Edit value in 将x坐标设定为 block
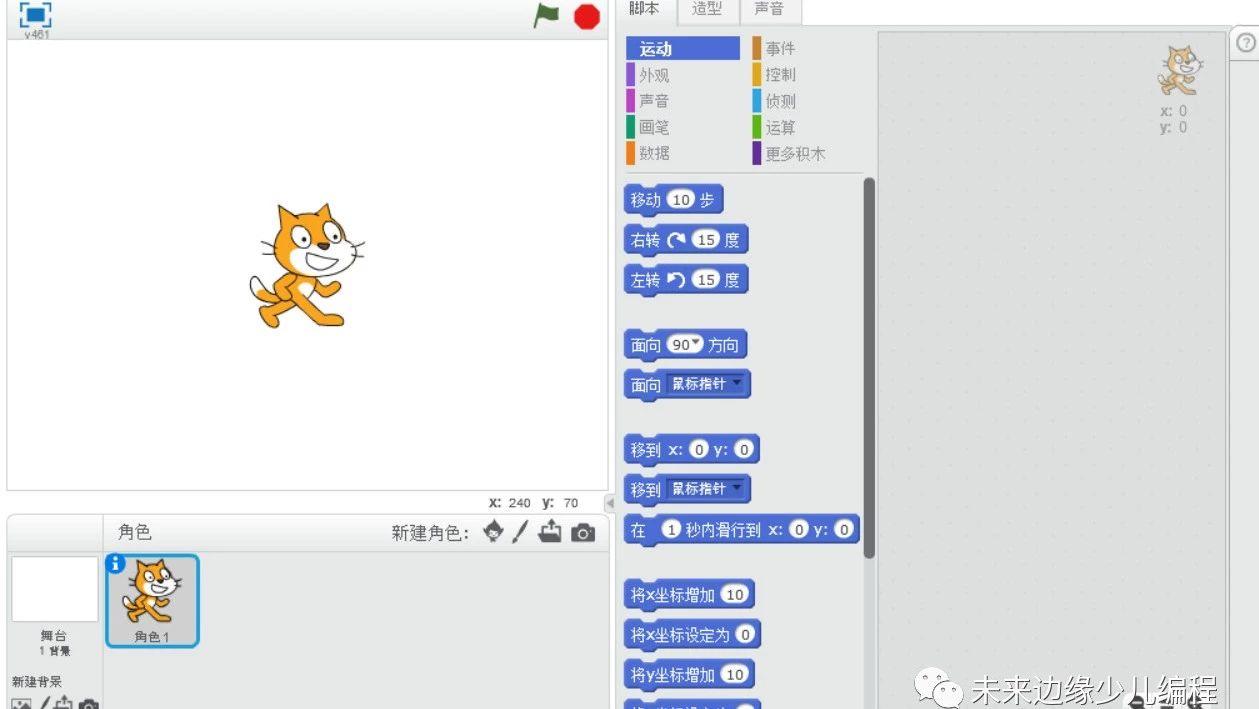This screenshot has height=709, width=1259. pyautogui.click(x=746, y=635)
